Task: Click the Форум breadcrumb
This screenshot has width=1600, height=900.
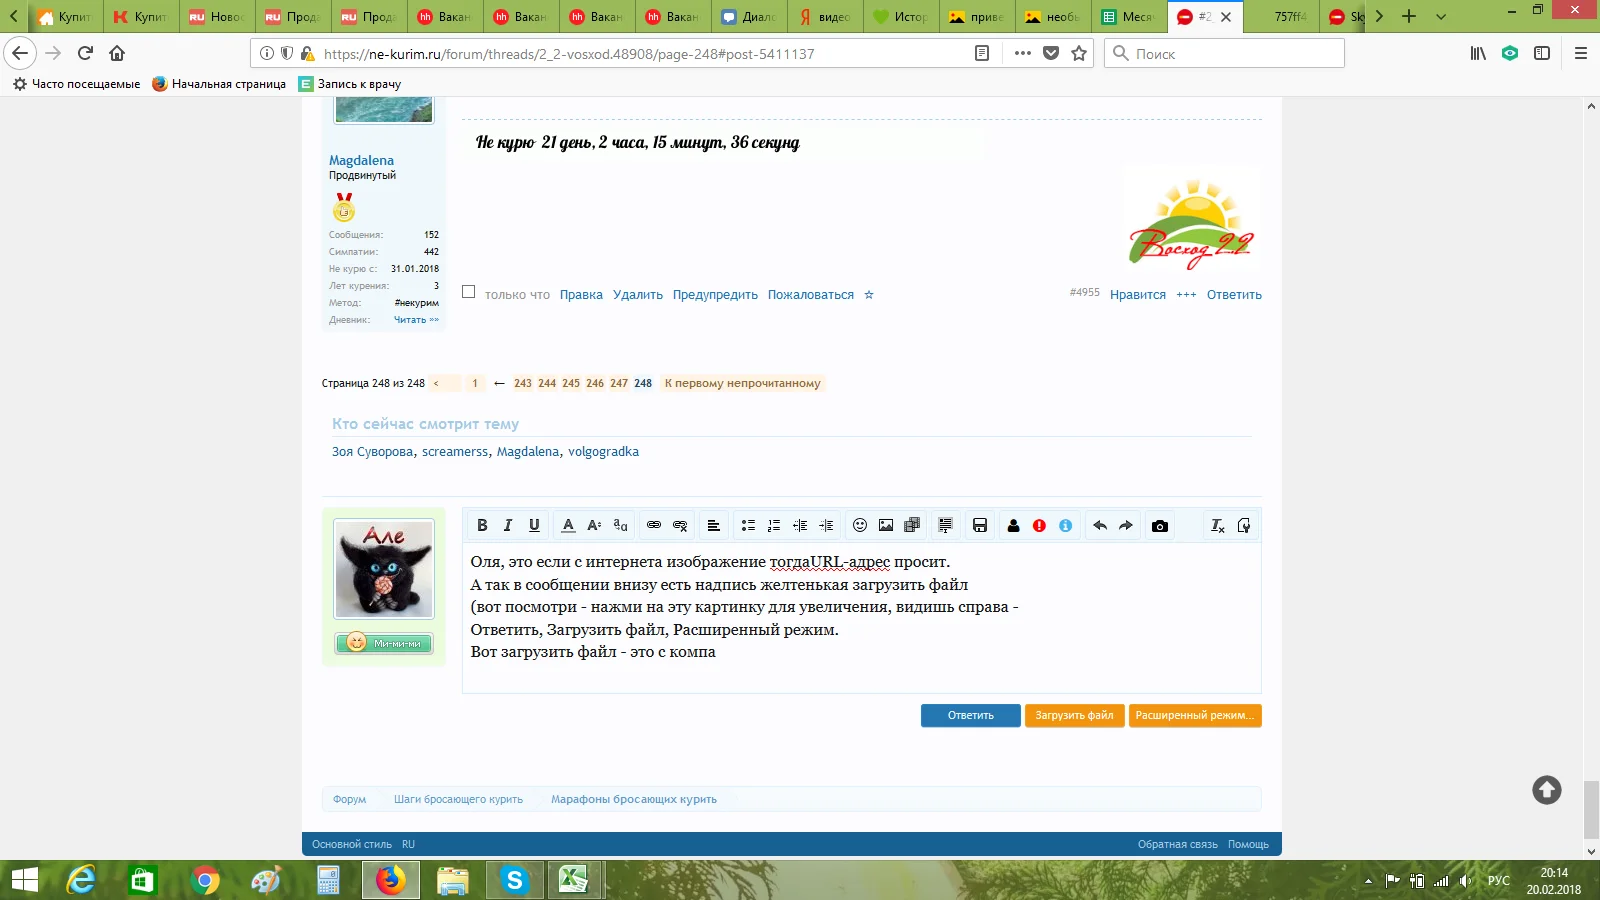Action: 349,799
